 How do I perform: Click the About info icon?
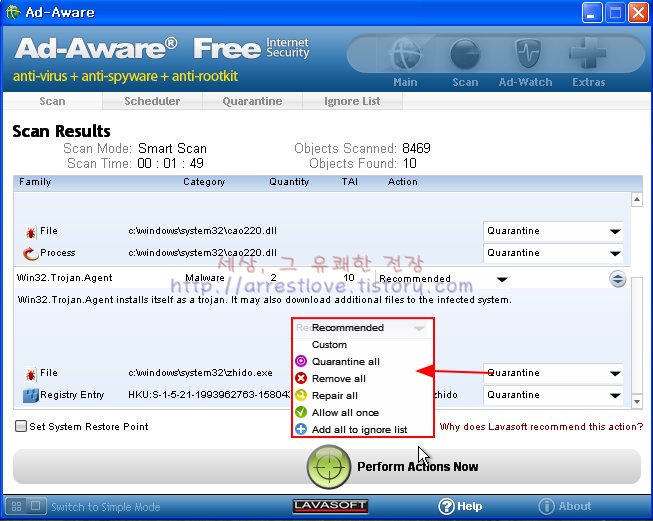click(546, 506)
